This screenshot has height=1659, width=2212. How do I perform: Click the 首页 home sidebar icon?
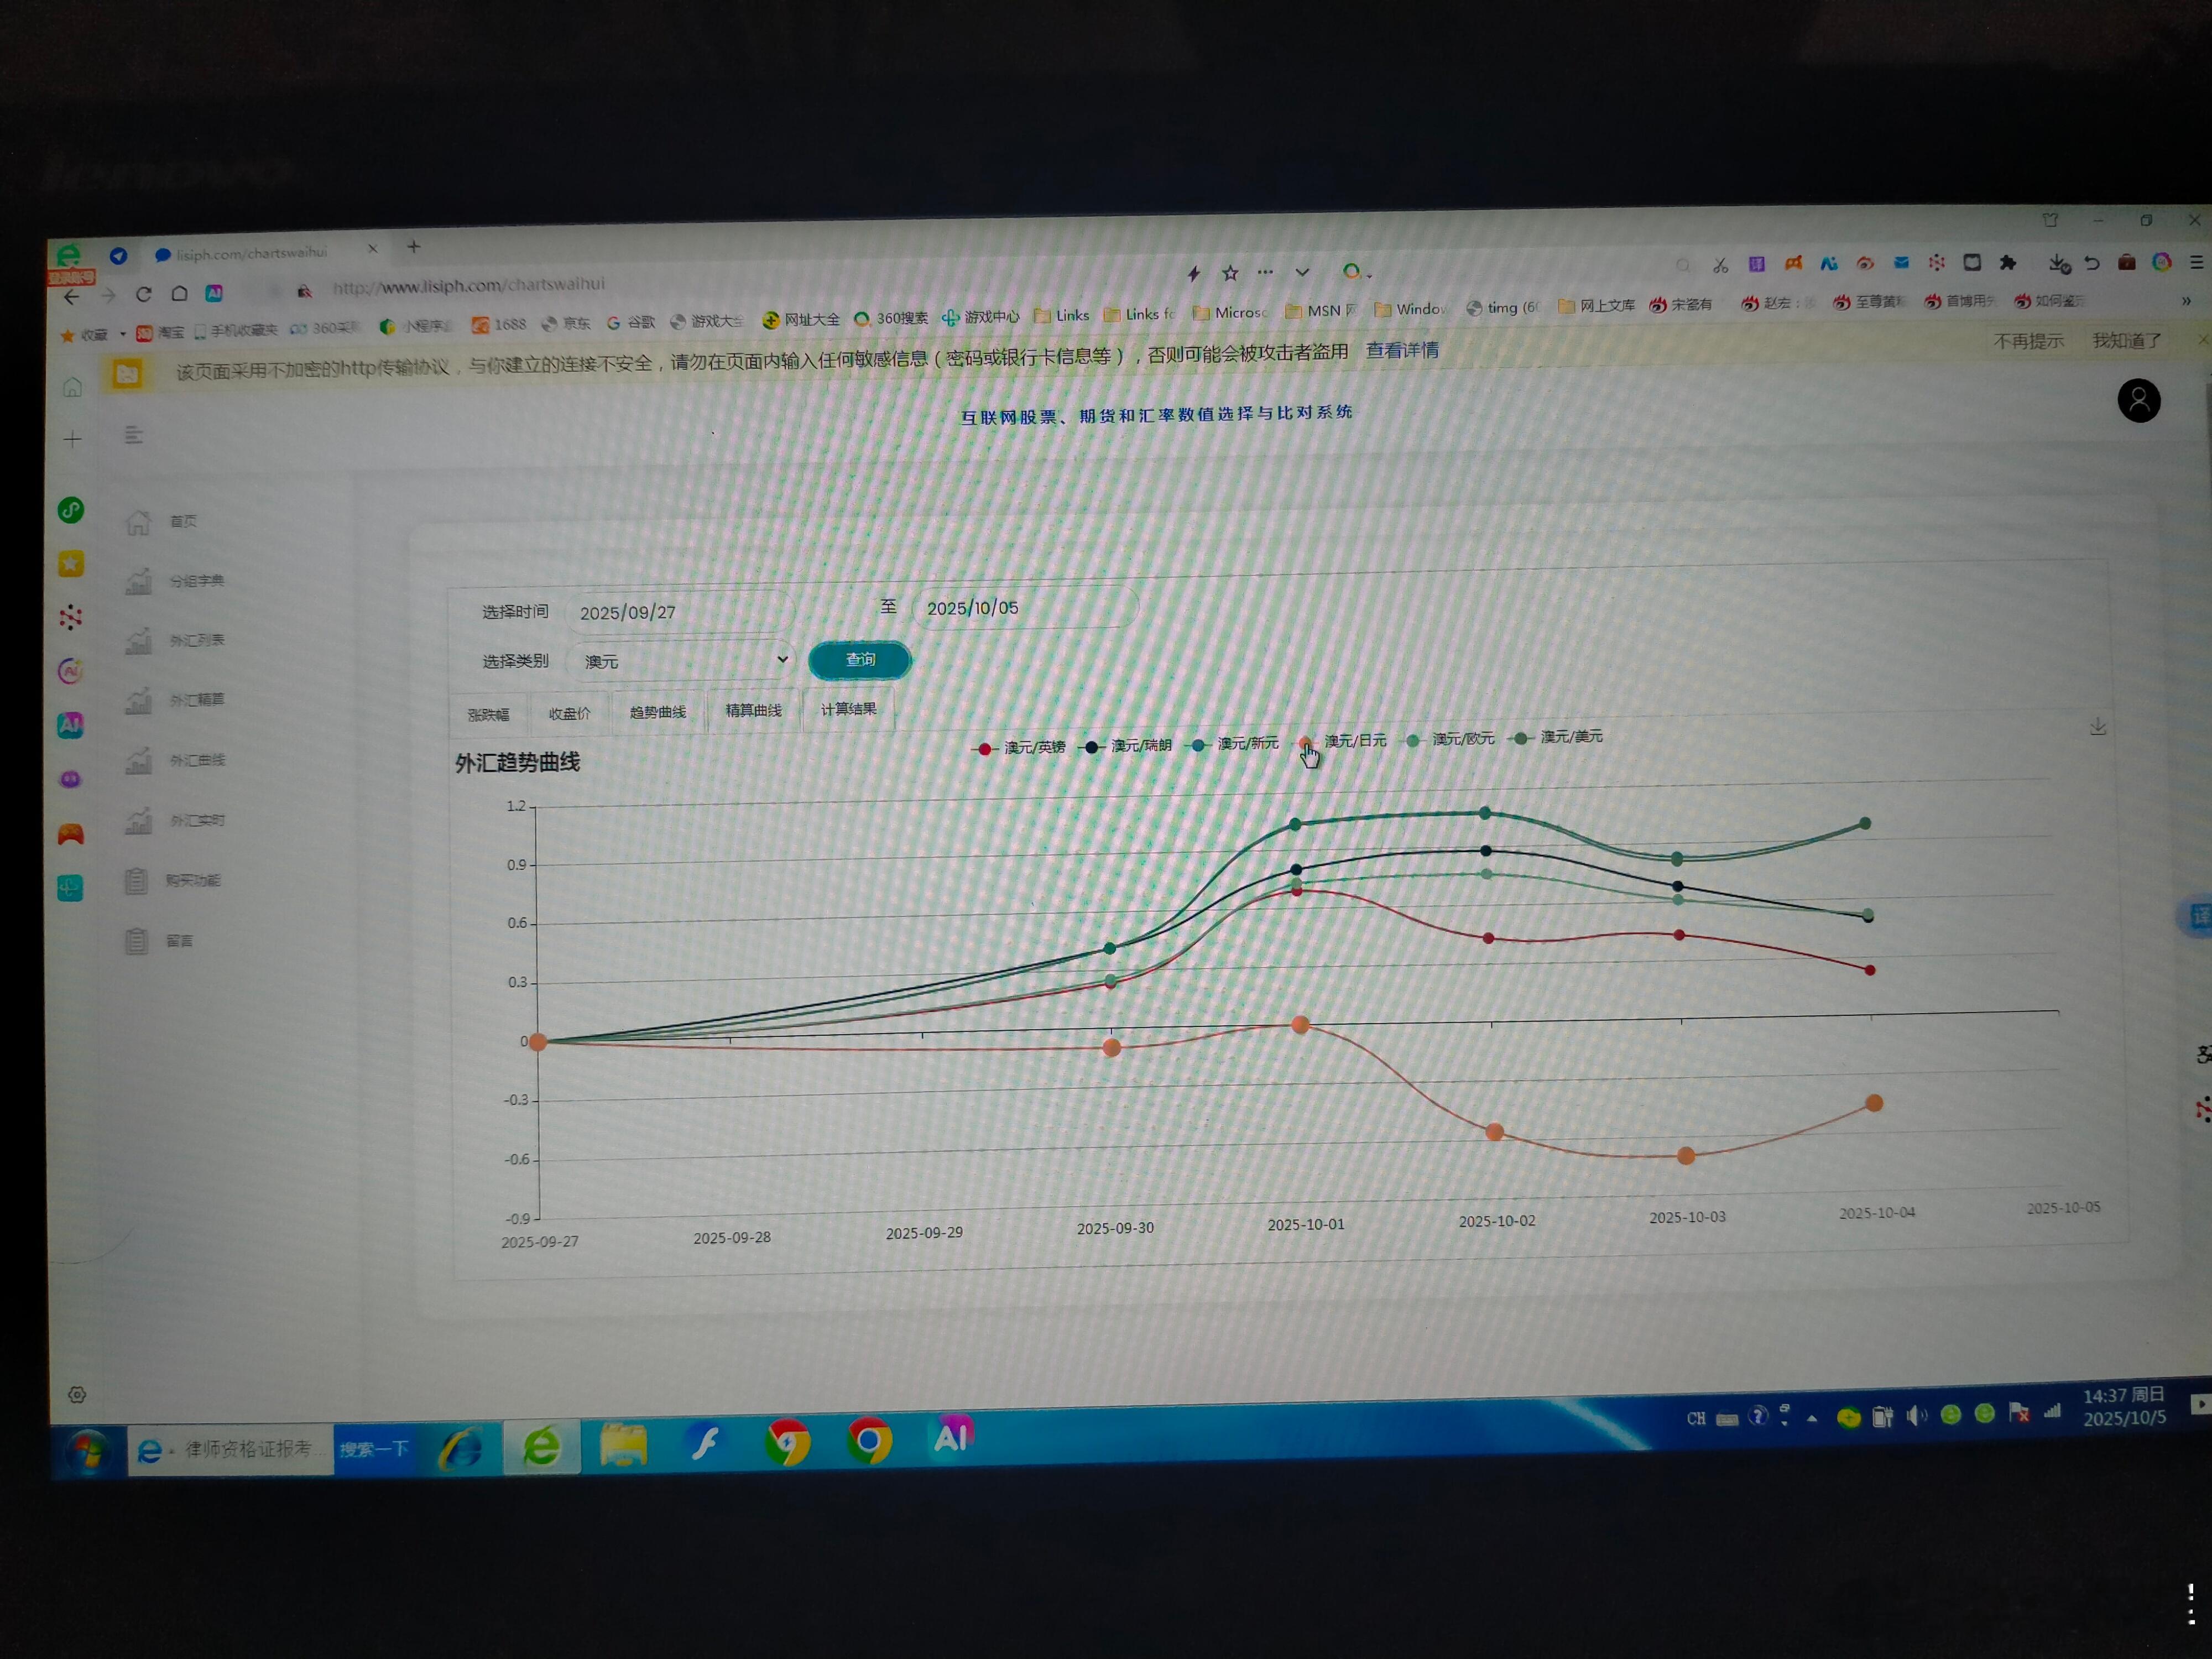coord(138,522)
